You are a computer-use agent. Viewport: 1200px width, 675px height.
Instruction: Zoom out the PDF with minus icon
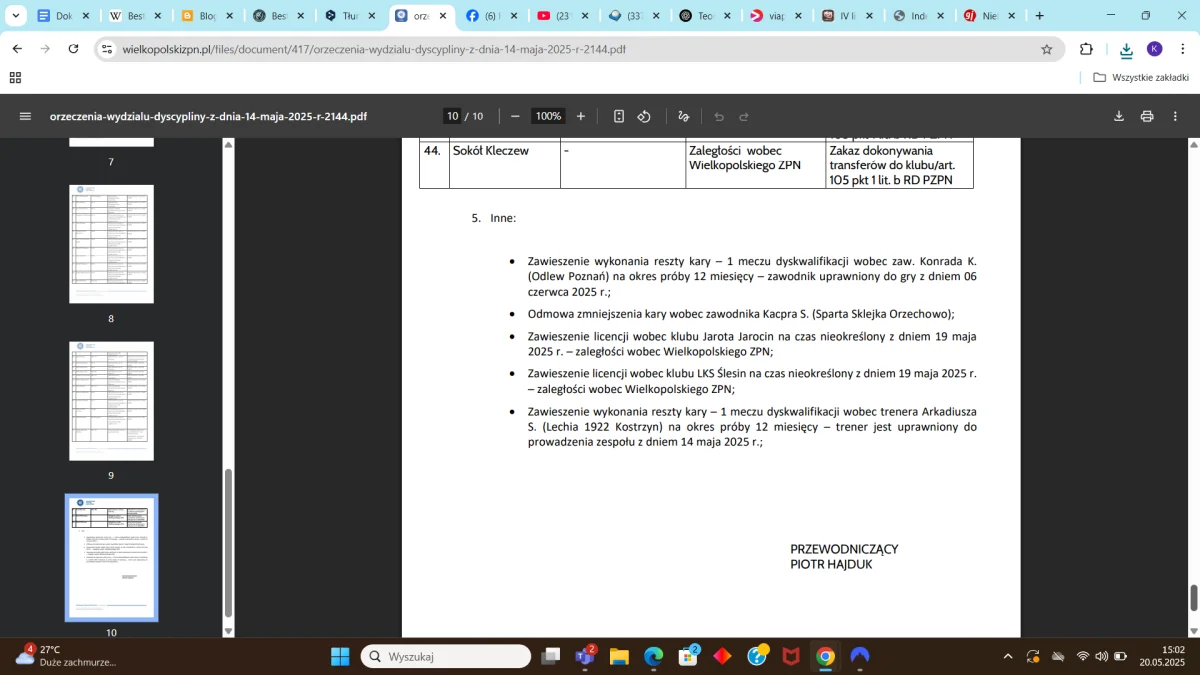tap(515, 116)
